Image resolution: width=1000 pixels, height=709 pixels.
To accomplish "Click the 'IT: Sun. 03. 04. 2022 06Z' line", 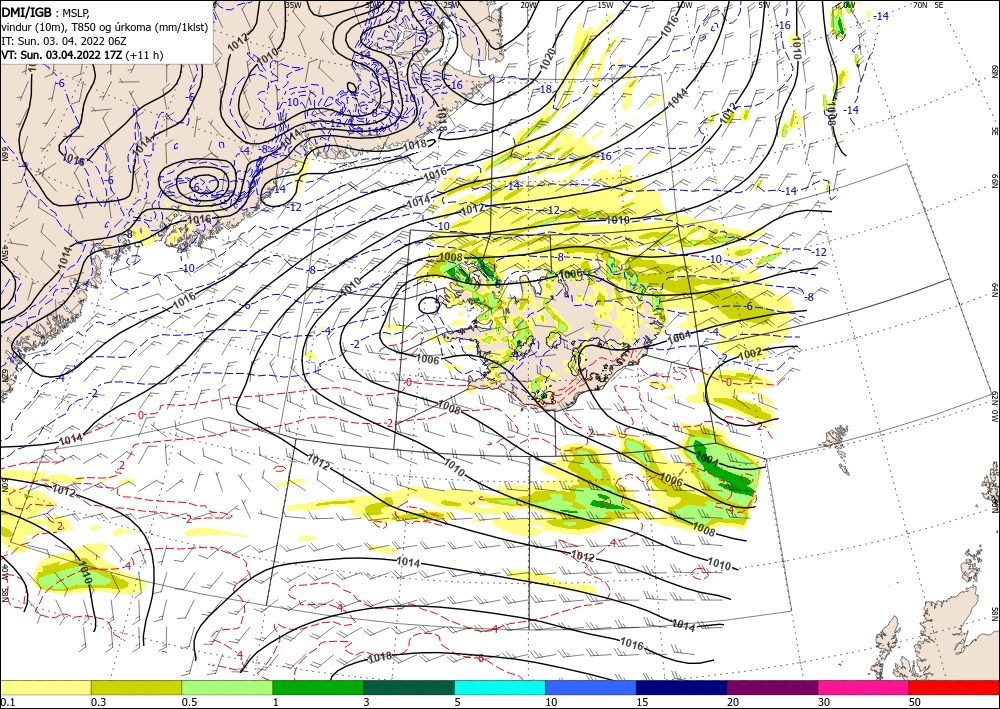I will (64, 41).
